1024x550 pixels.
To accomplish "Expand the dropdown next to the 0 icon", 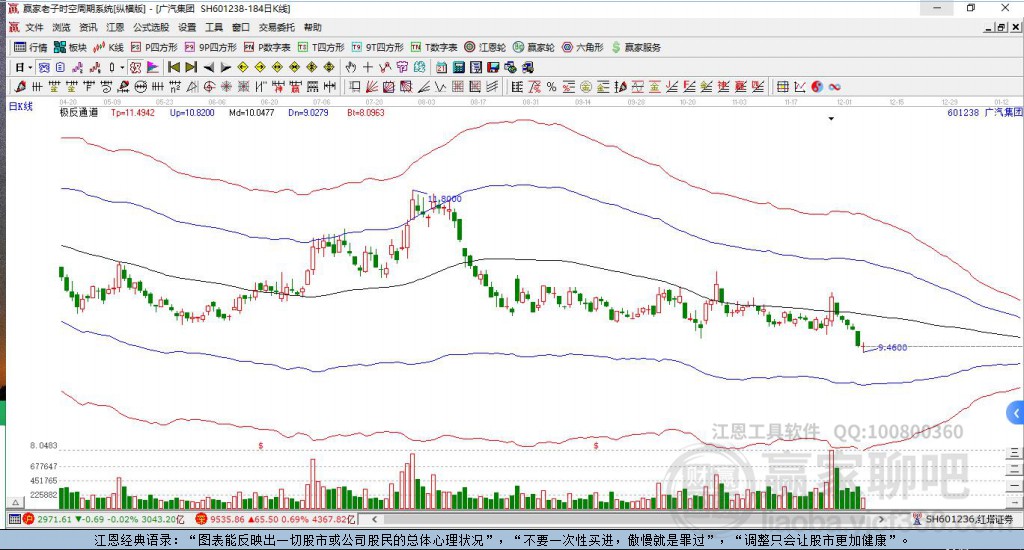I will pyautogui.click(x=122, y=67).
